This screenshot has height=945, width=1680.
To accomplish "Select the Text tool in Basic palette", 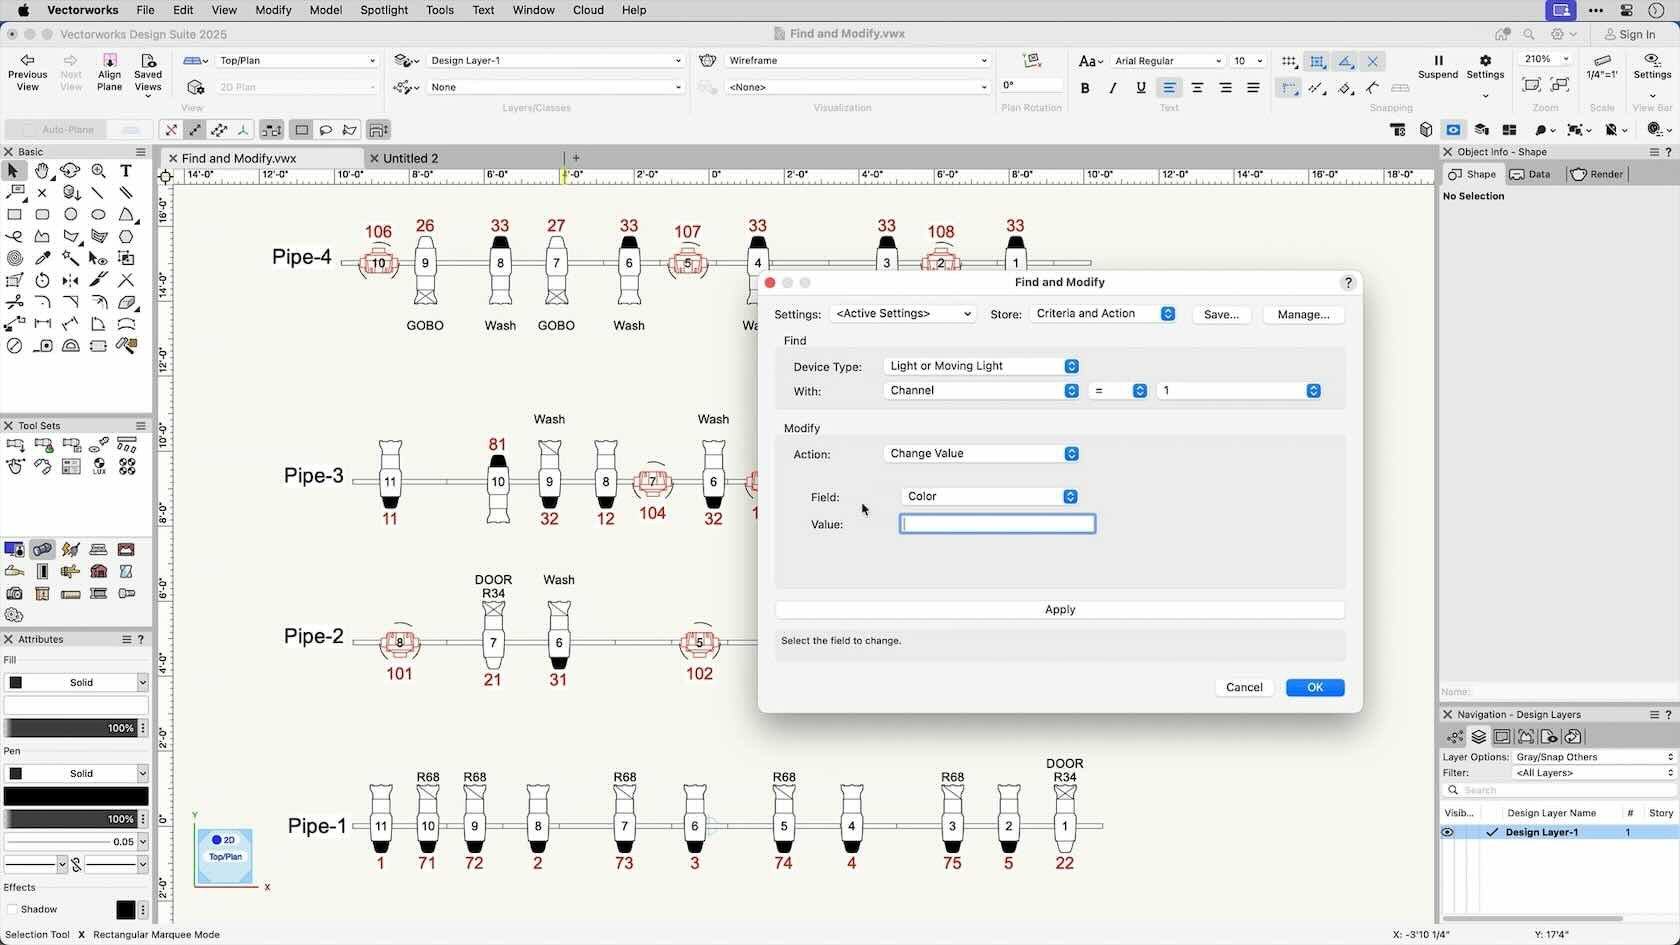I will (x=126, y=171).
